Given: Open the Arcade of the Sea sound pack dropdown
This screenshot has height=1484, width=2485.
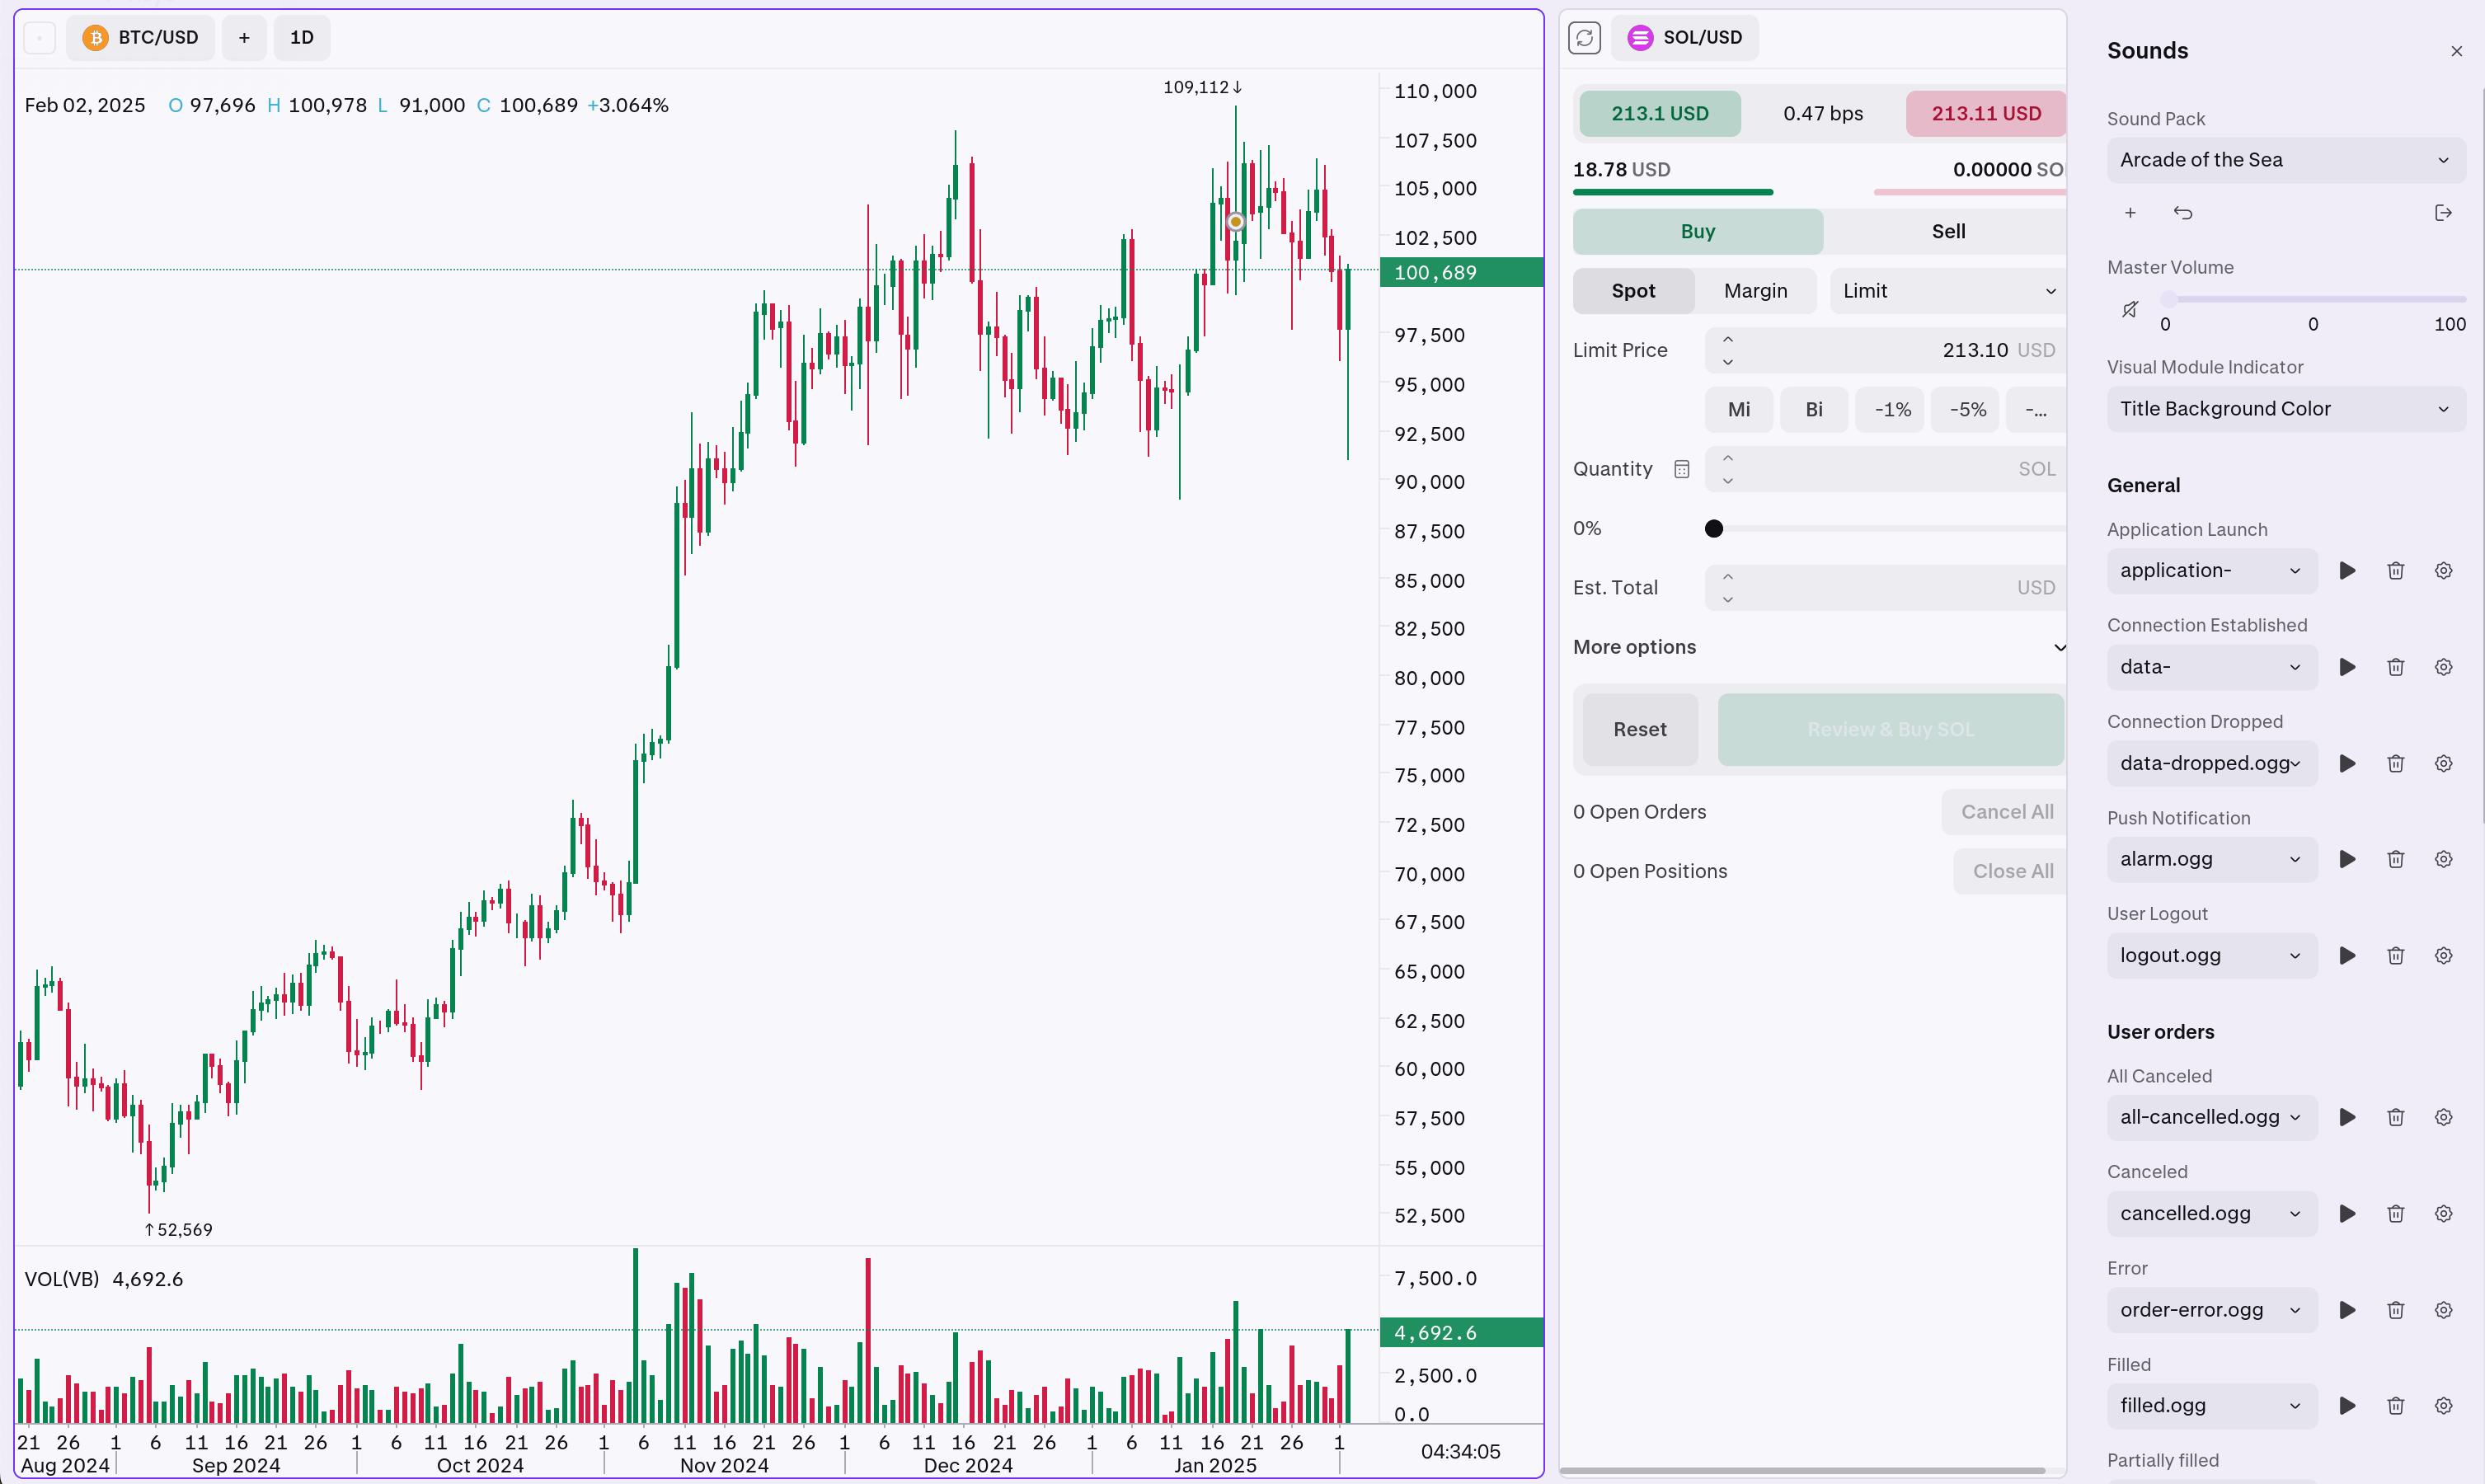Looking at the screenshot, I should (x=2286, y=159).
